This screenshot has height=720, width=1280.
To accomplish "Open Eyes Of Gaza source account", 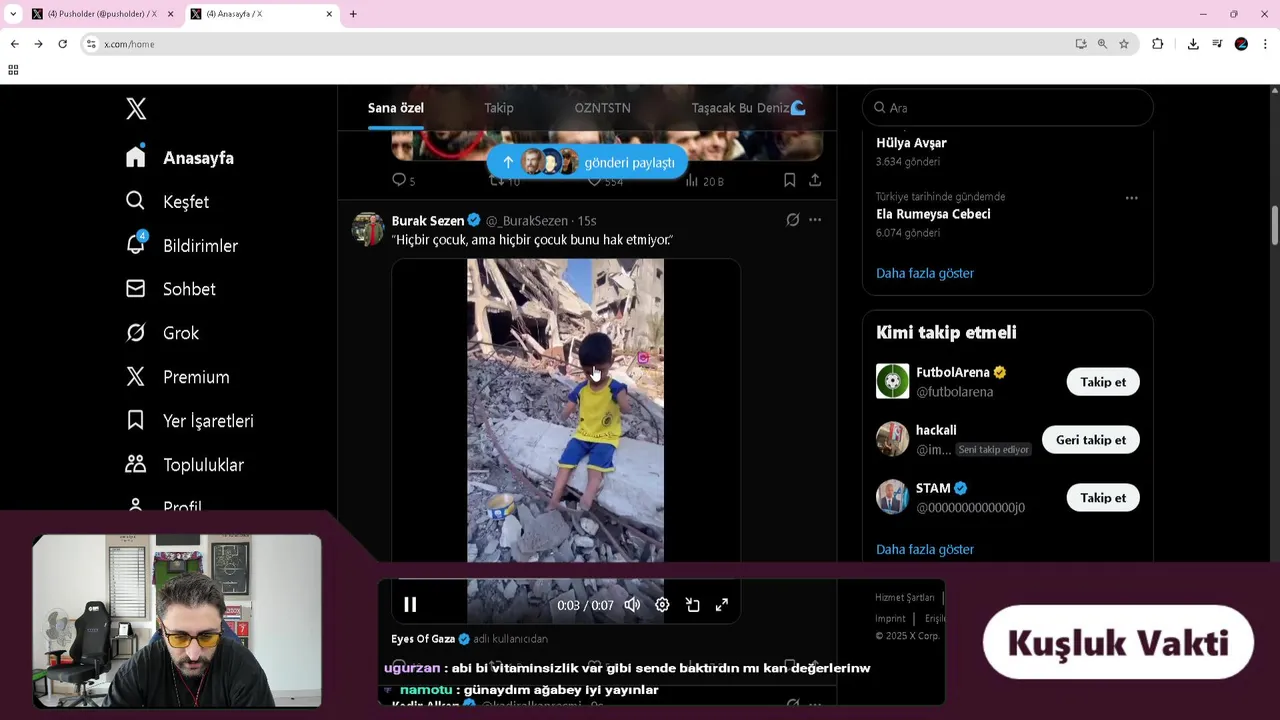I will coord(423,639).
